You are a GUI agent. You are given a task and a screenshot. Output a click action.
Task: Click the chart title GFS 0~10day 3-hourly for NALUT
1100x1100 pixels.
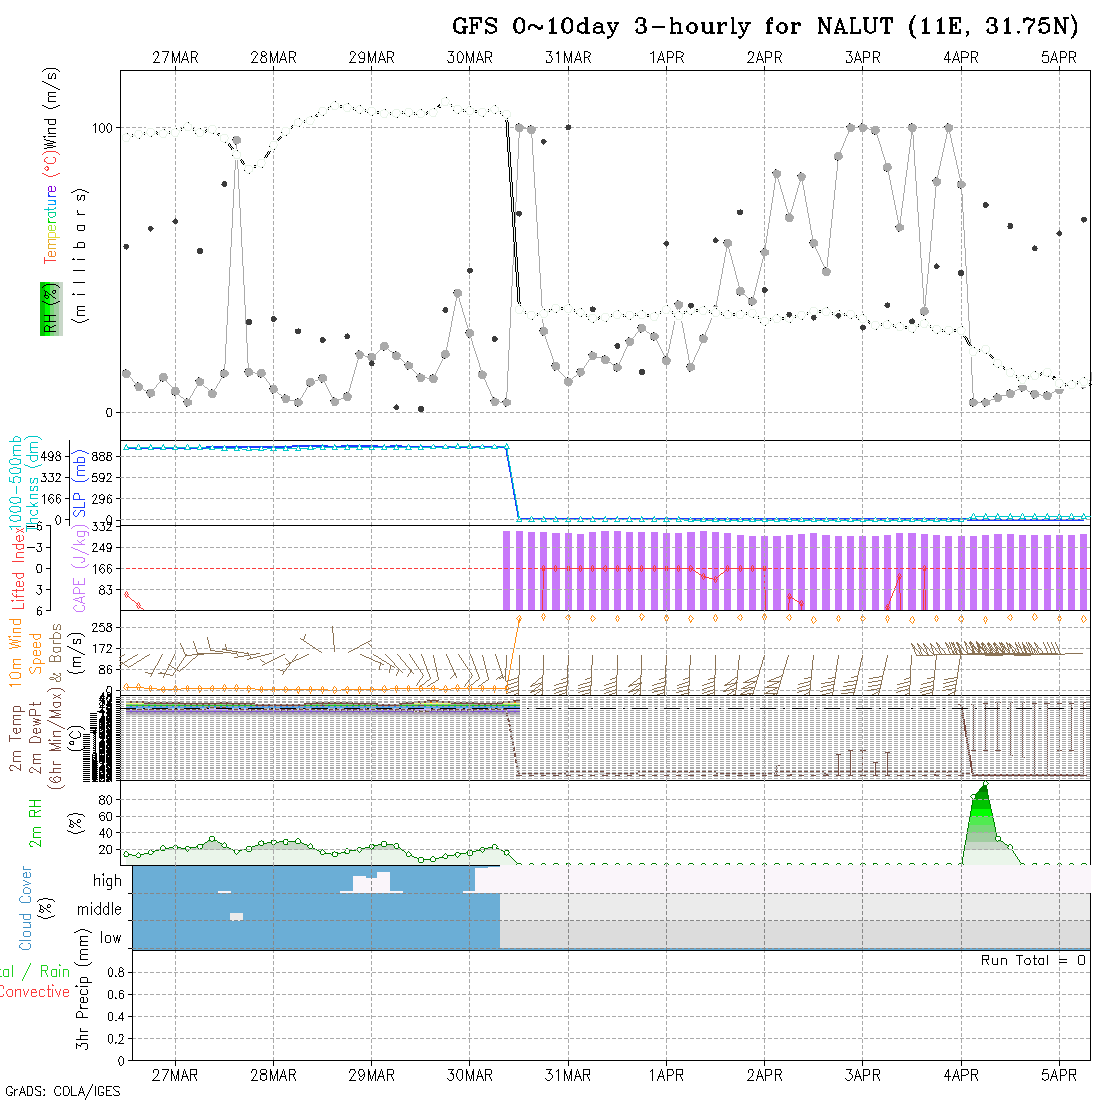pyautogui.click(x=763, y=26)
